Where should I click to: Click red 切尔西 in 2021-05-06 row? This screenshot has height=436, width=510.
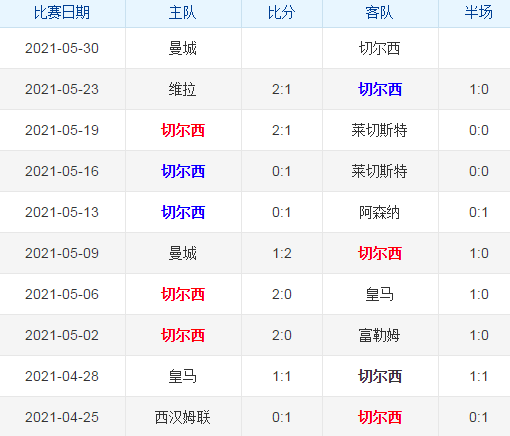183,294
